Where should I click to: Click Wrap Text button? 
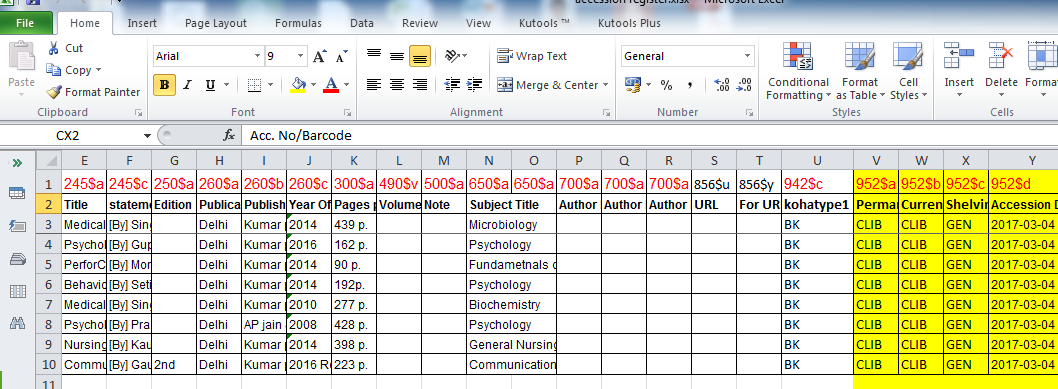[532, 56]
